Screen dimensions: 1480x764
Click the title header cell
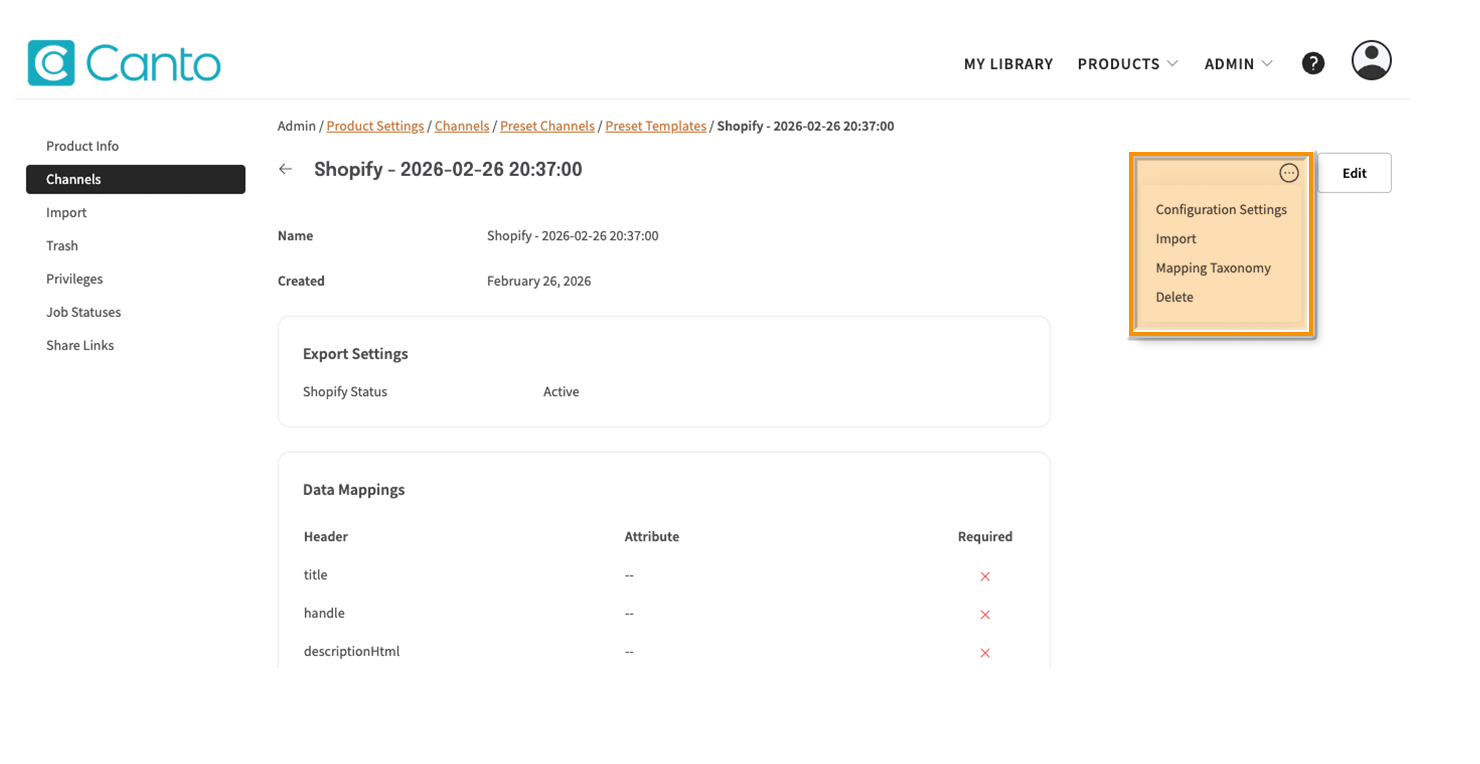click(315, 575)
